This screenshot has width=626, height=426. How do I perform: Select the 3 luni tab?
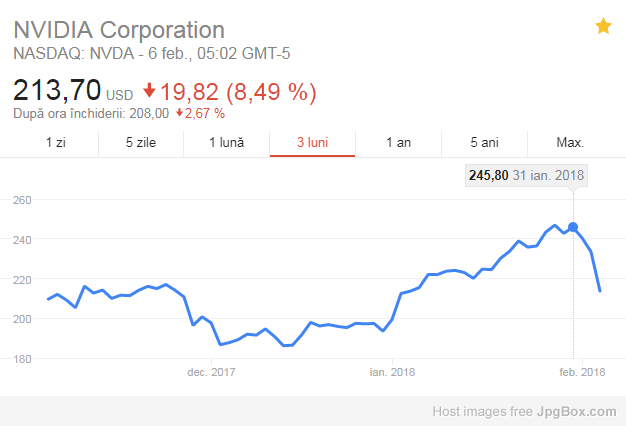(x=313, y=143)
